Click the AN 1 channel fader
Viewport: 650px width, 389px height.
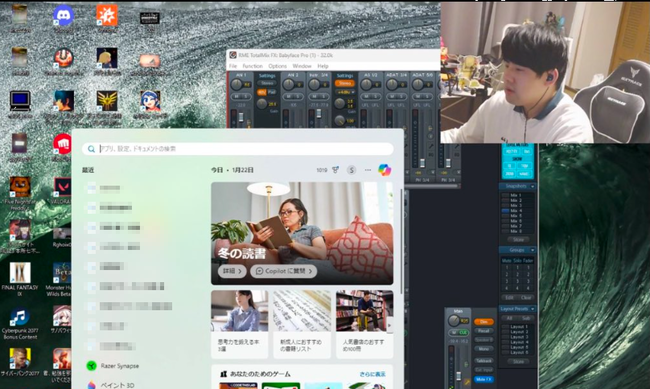point(240,118)
